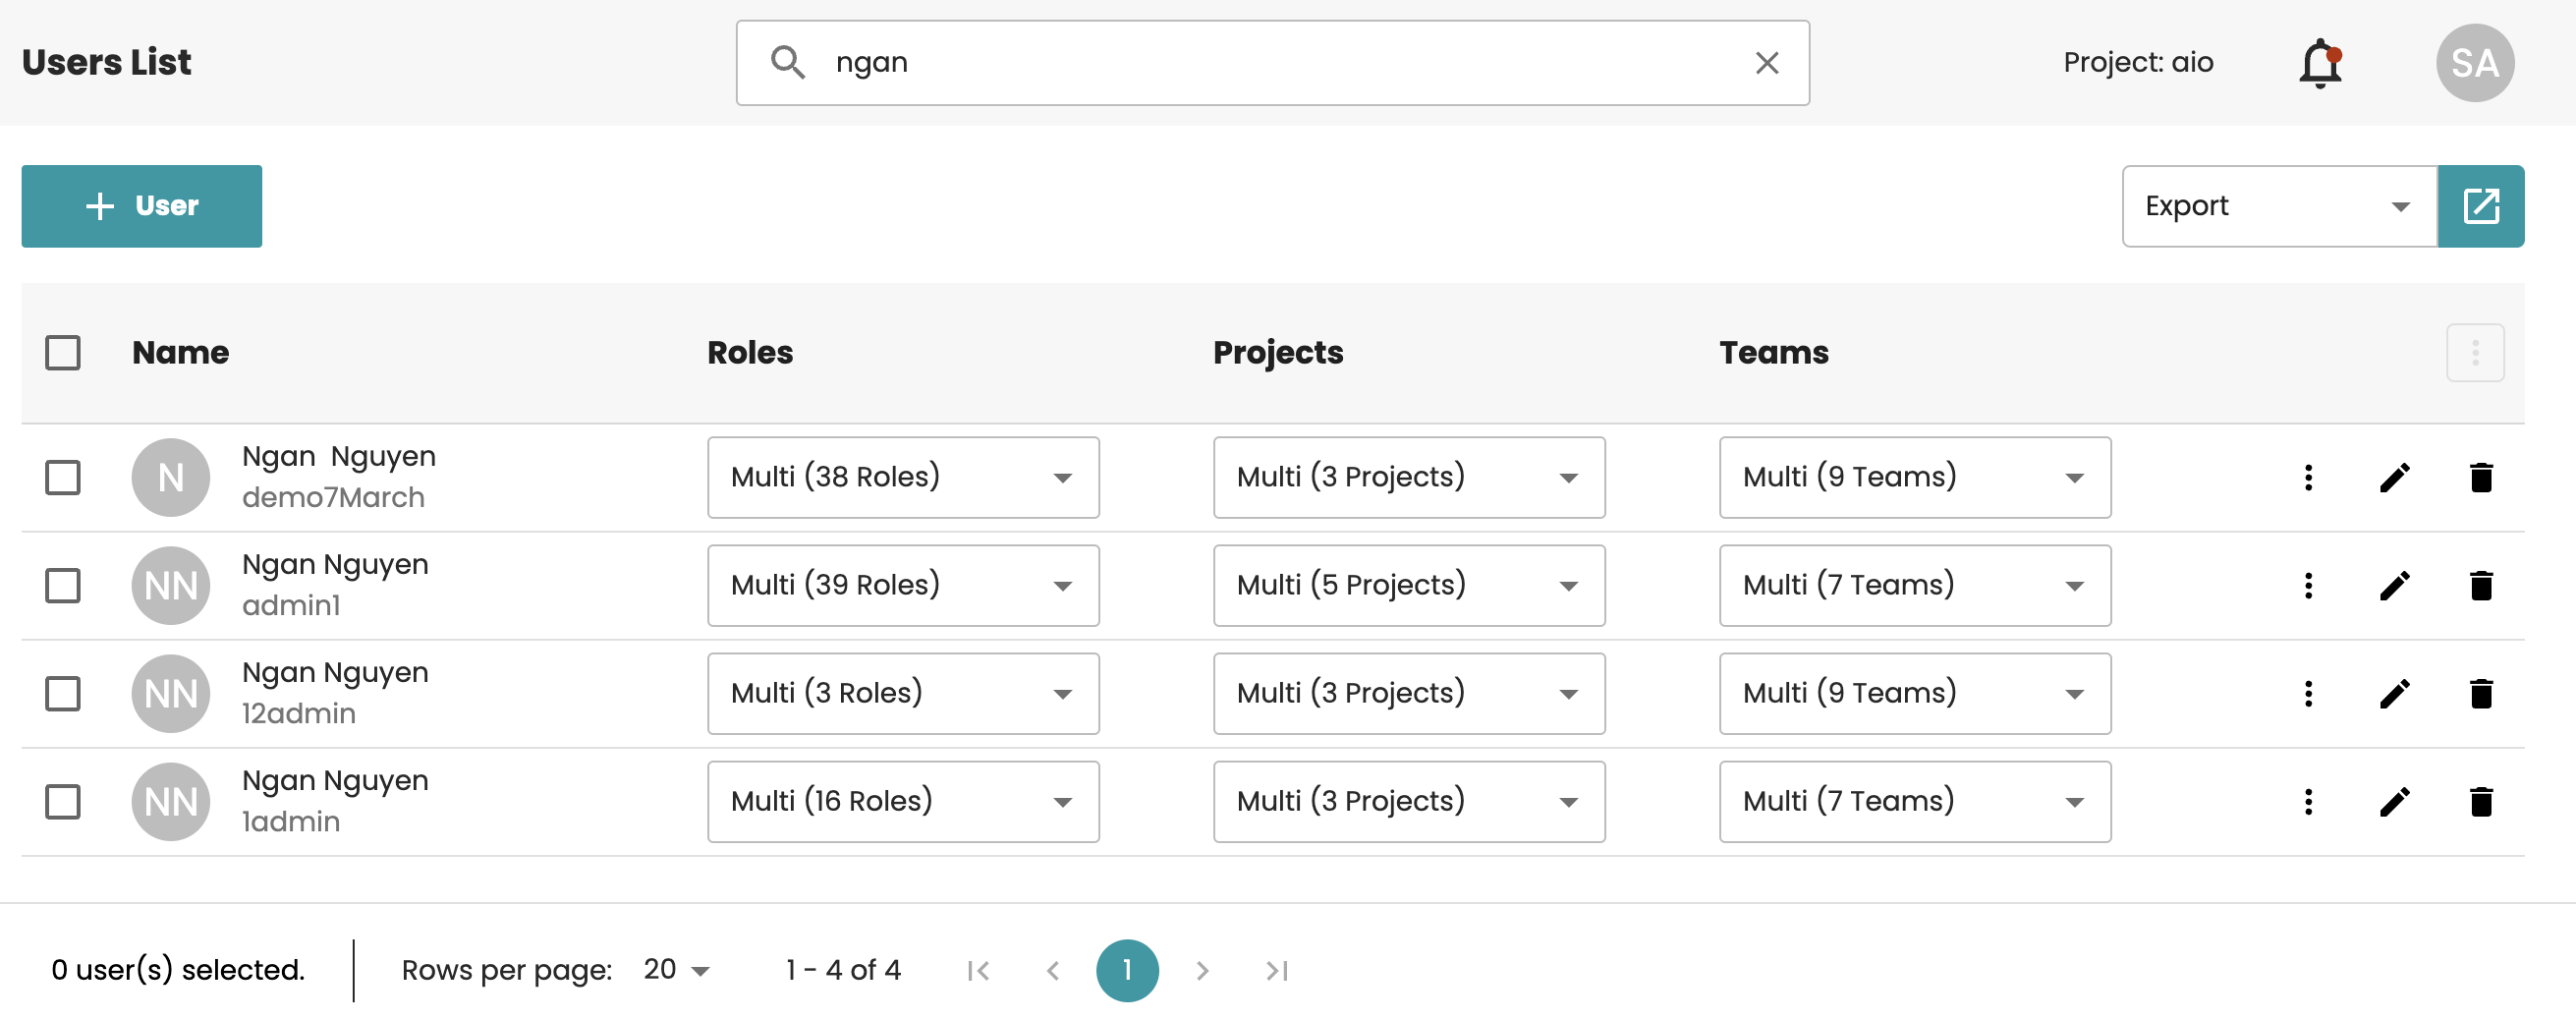Delete the admin1 user with trash icon
Viewport: 2576px width, 1020px height.
tap(2480, 586)
